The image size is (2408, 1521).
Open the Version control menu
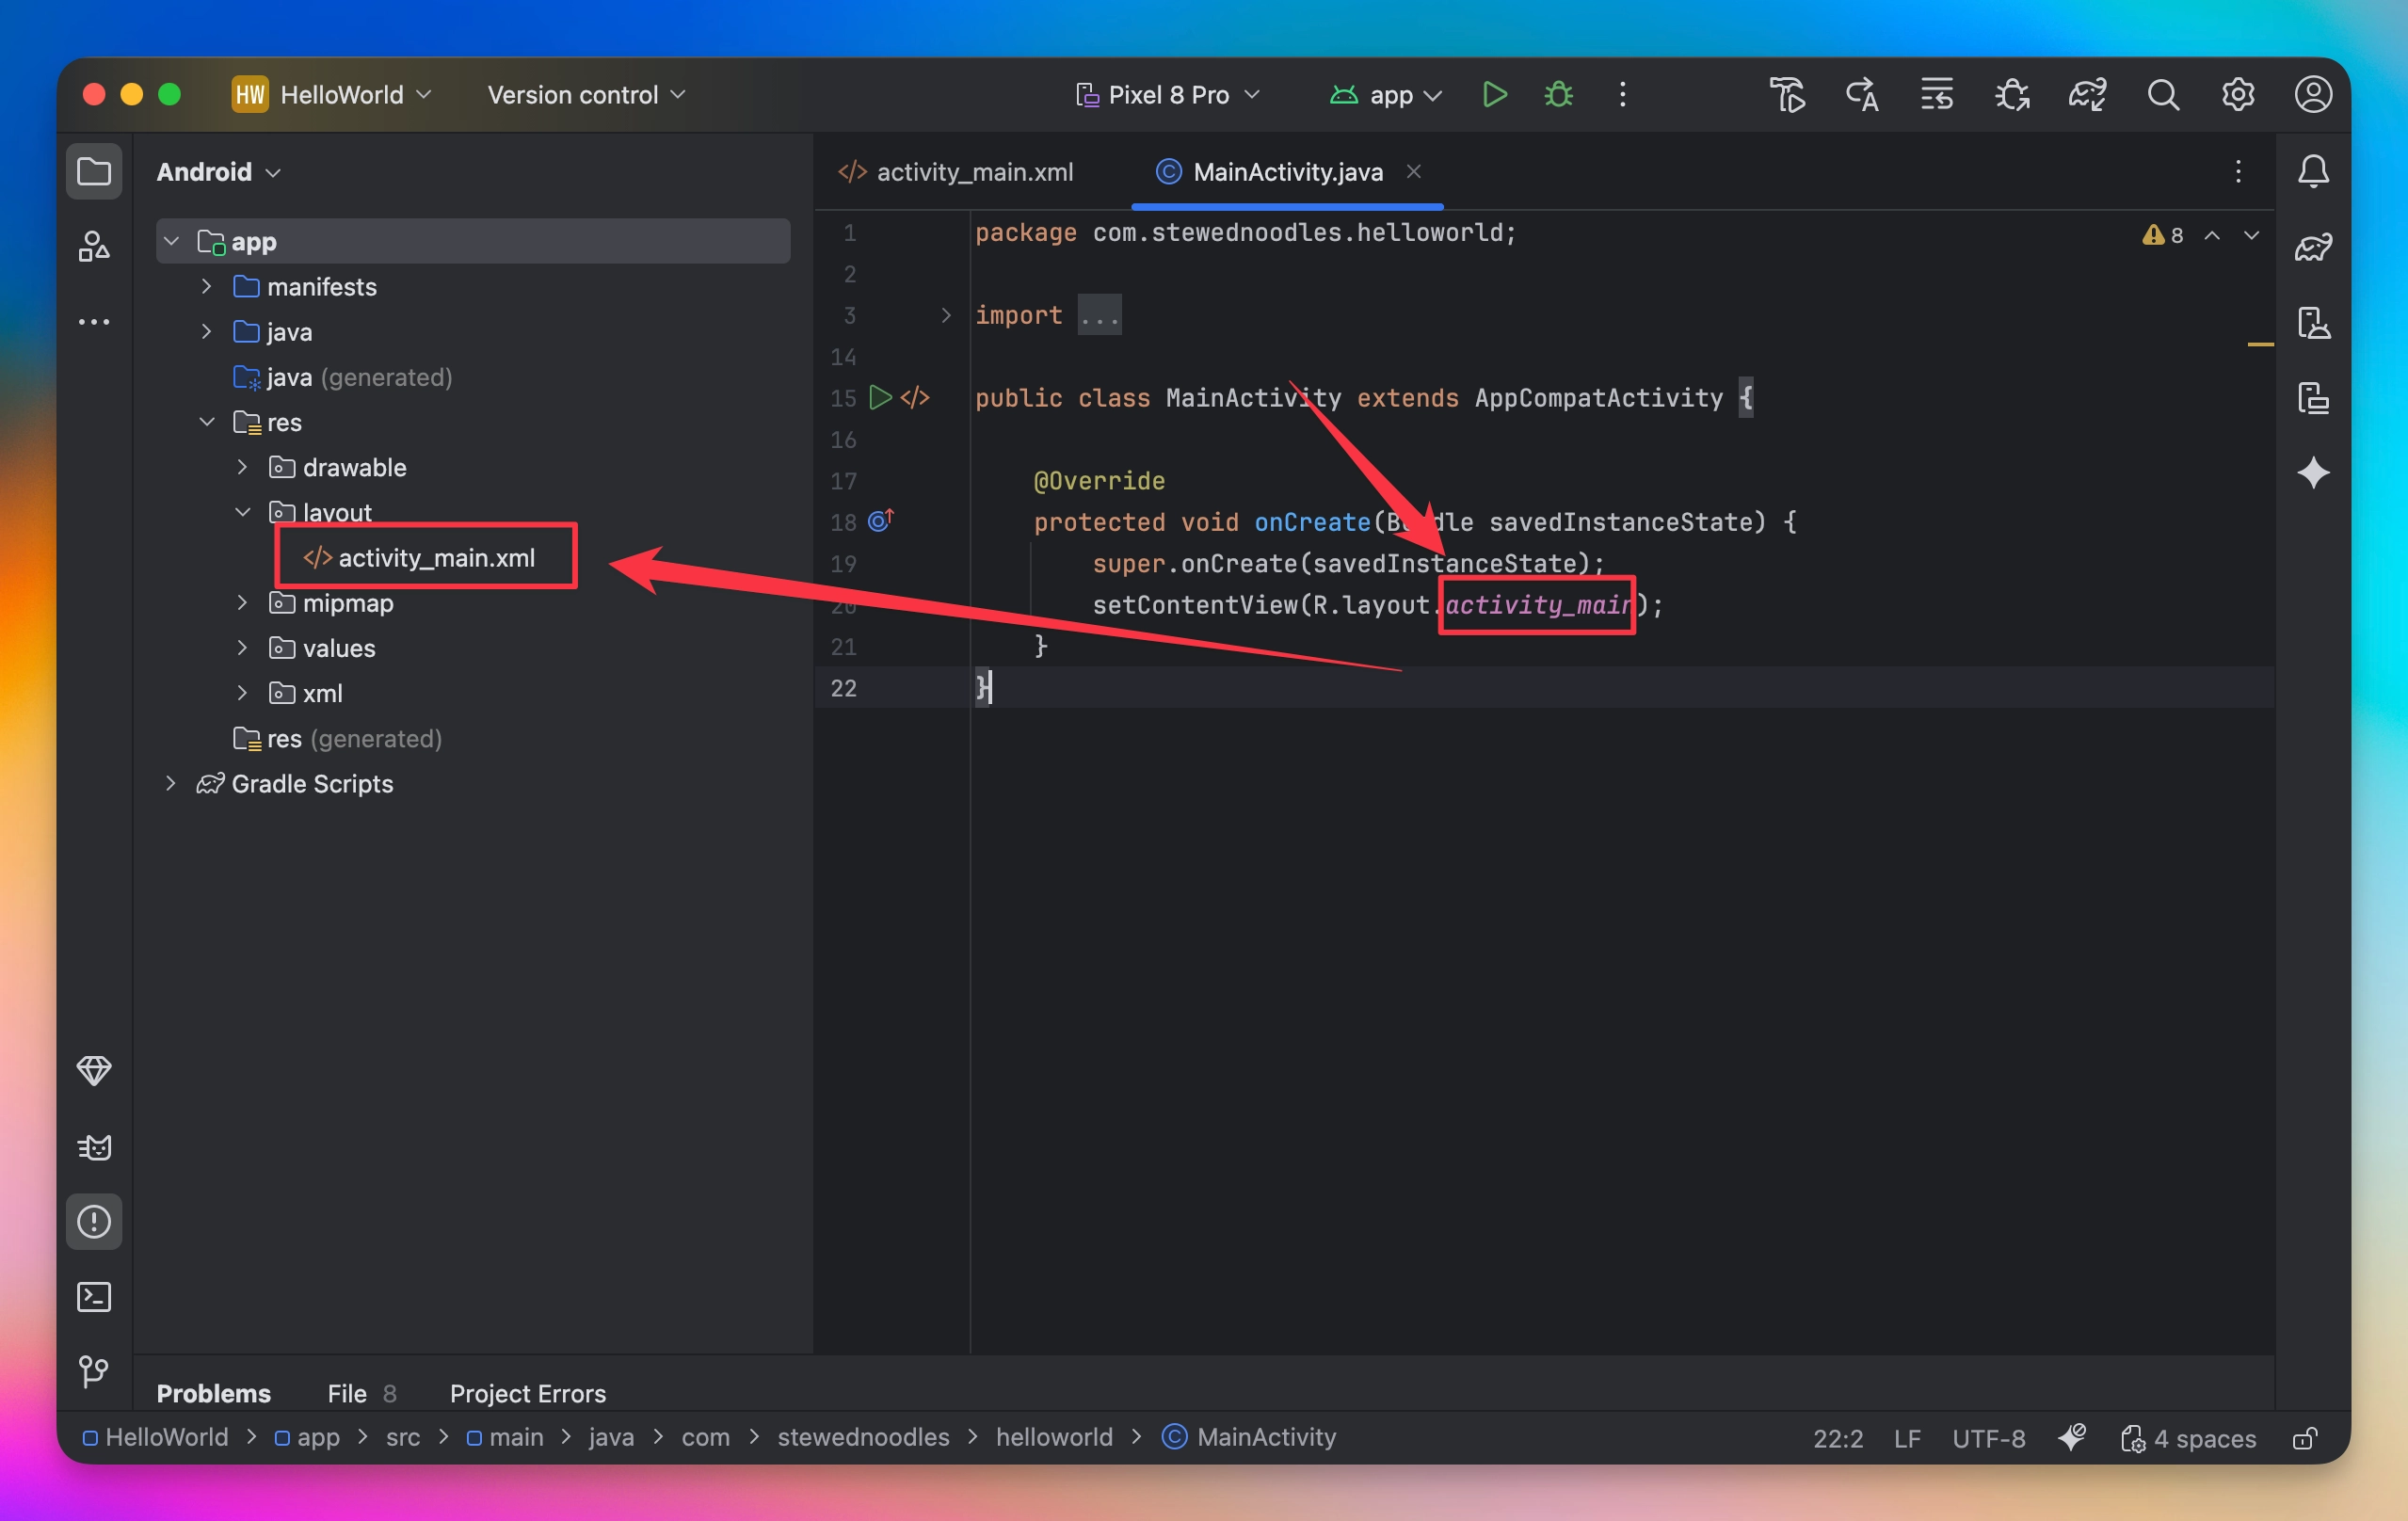586,95
